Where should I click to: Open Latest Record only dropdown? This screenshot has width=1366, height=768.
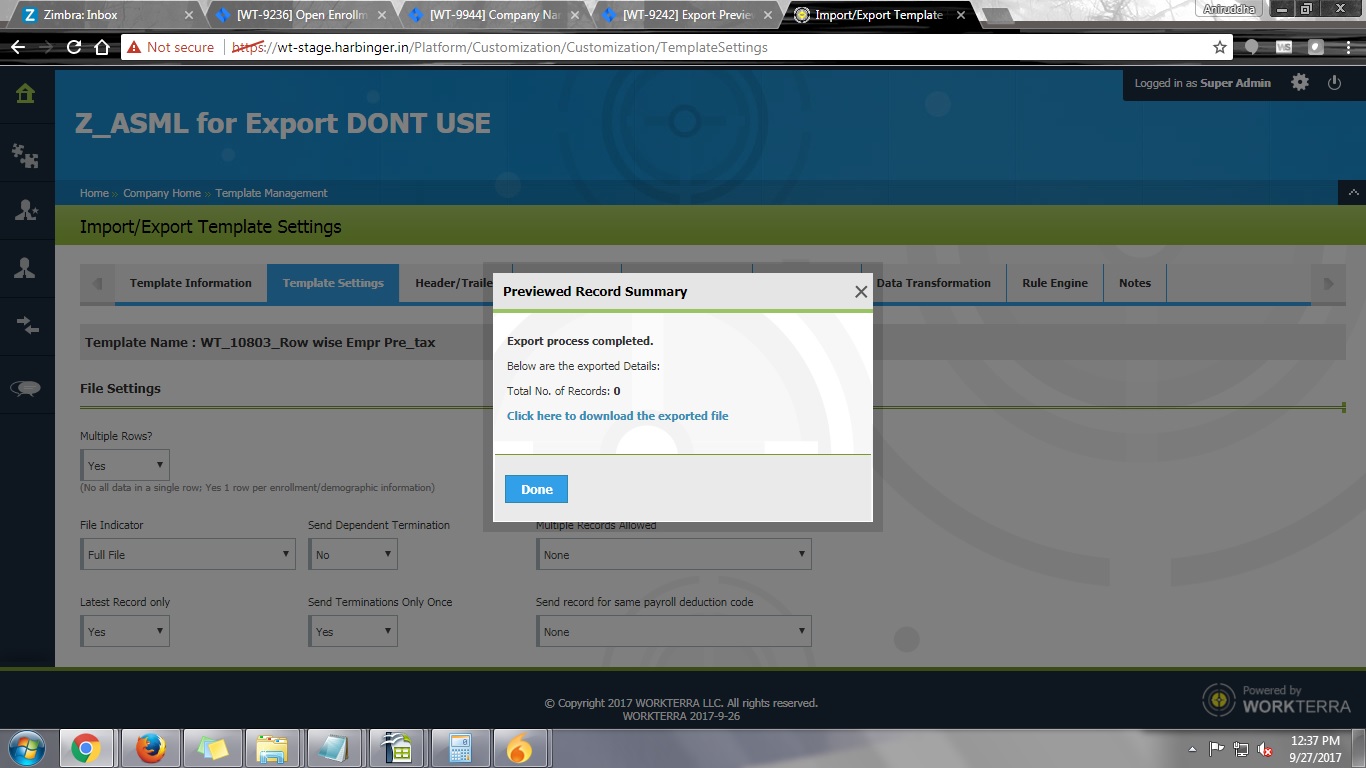[125, 631]
